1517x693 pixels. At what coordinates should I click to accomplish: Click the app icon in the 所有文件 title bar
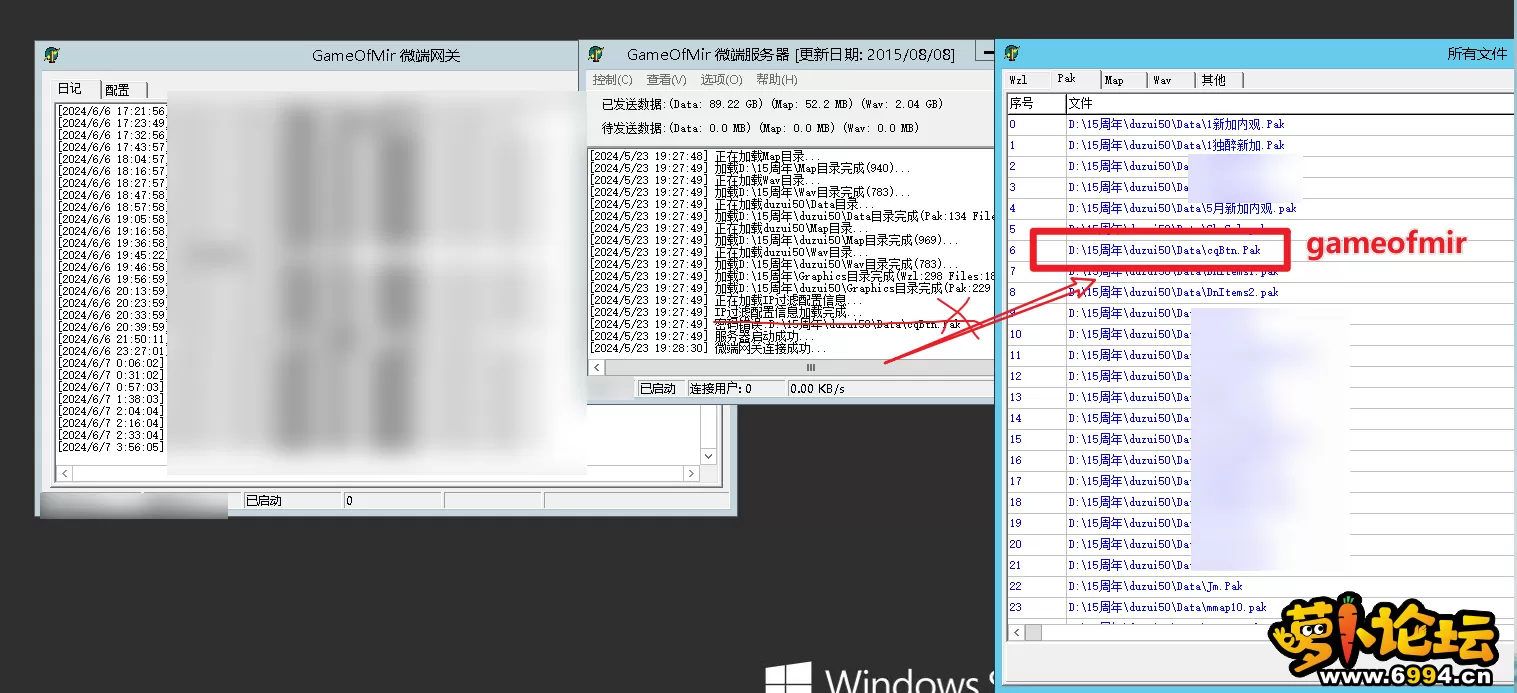(1012, 53)
